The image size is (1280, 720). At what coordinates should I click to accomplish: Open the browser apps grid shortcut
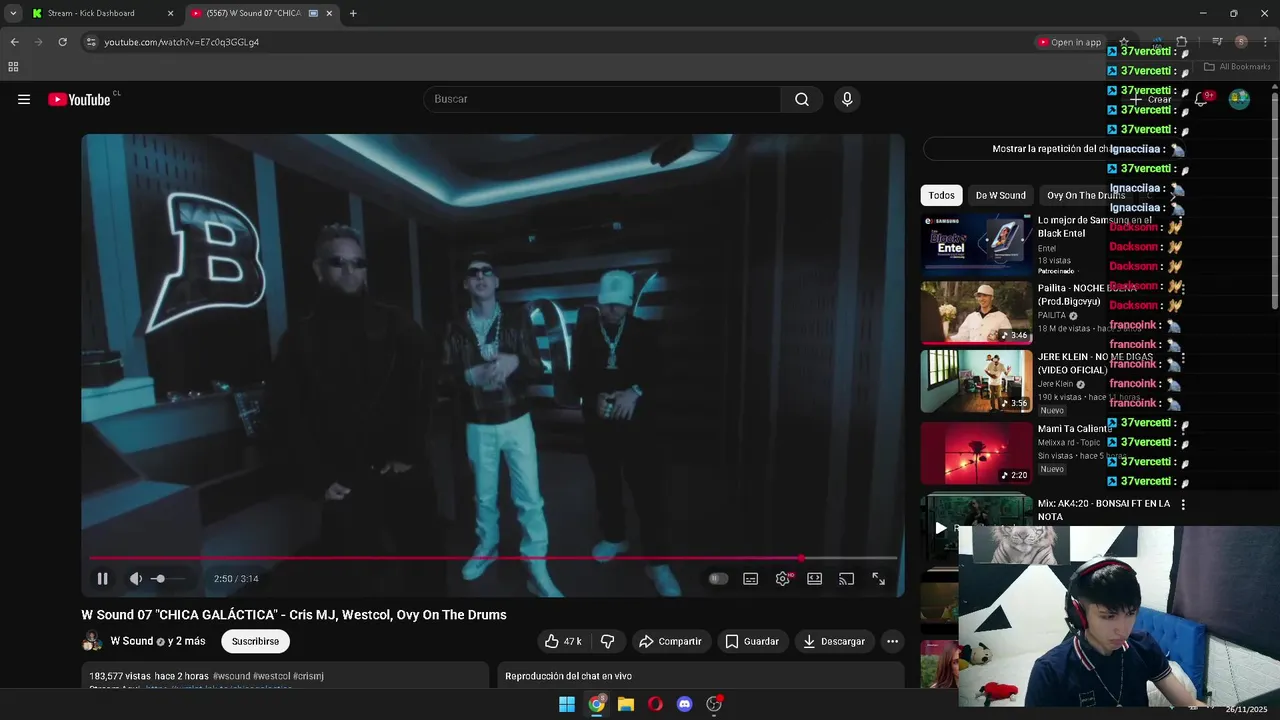pyautogui.click(x=13, y=67)
